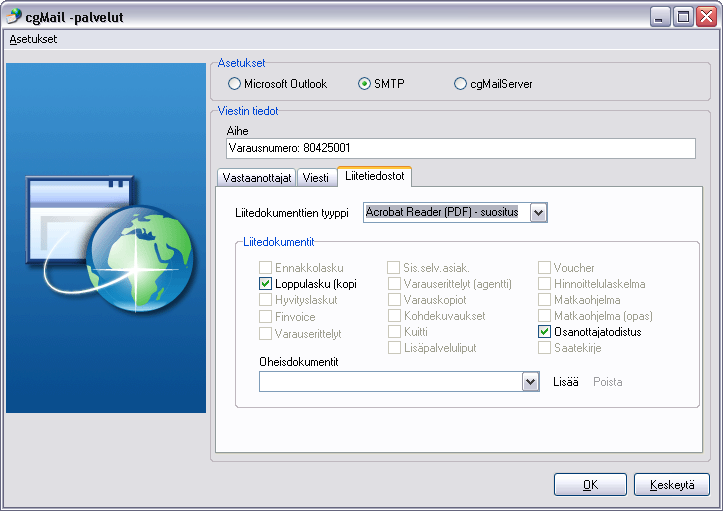Open the Liitedokumenttien tyyppi dropdown arrow
This screenshot has height=511, width=723.
(538, 213)
